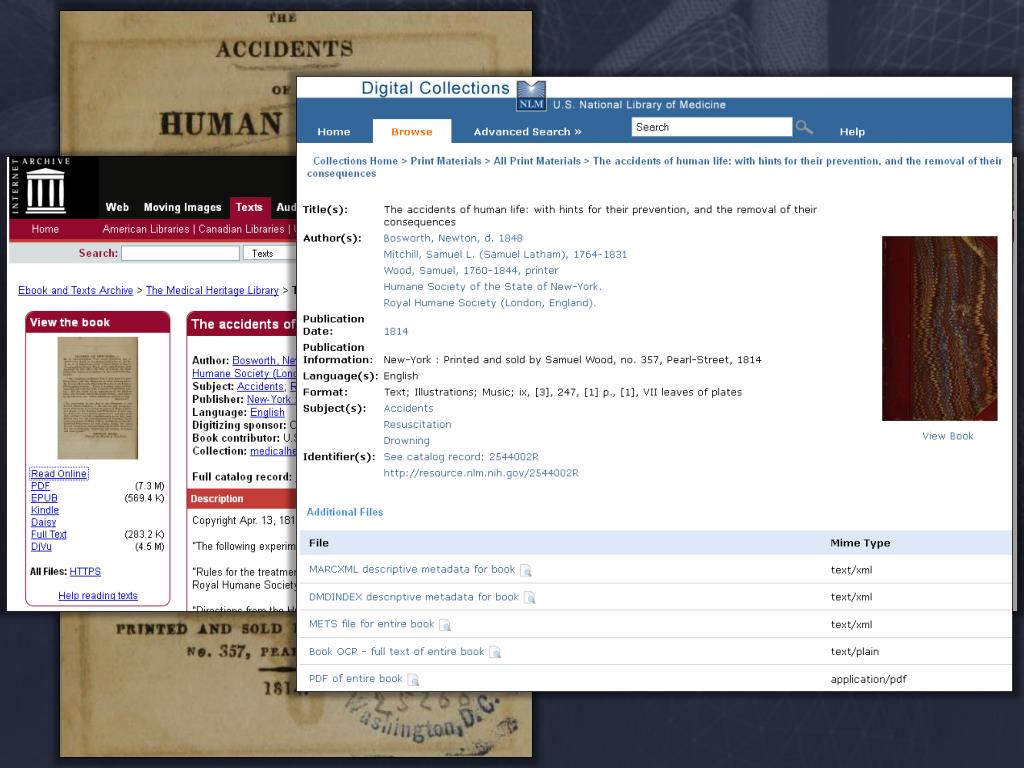1024x768 pixels.
Task: Open American Libraries link
Action: 146,229
